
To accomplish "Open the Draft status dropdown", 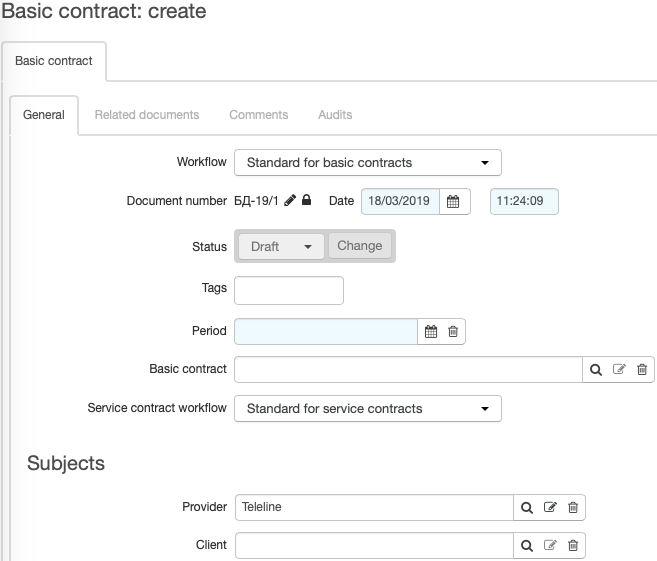I will coord(281,246).
